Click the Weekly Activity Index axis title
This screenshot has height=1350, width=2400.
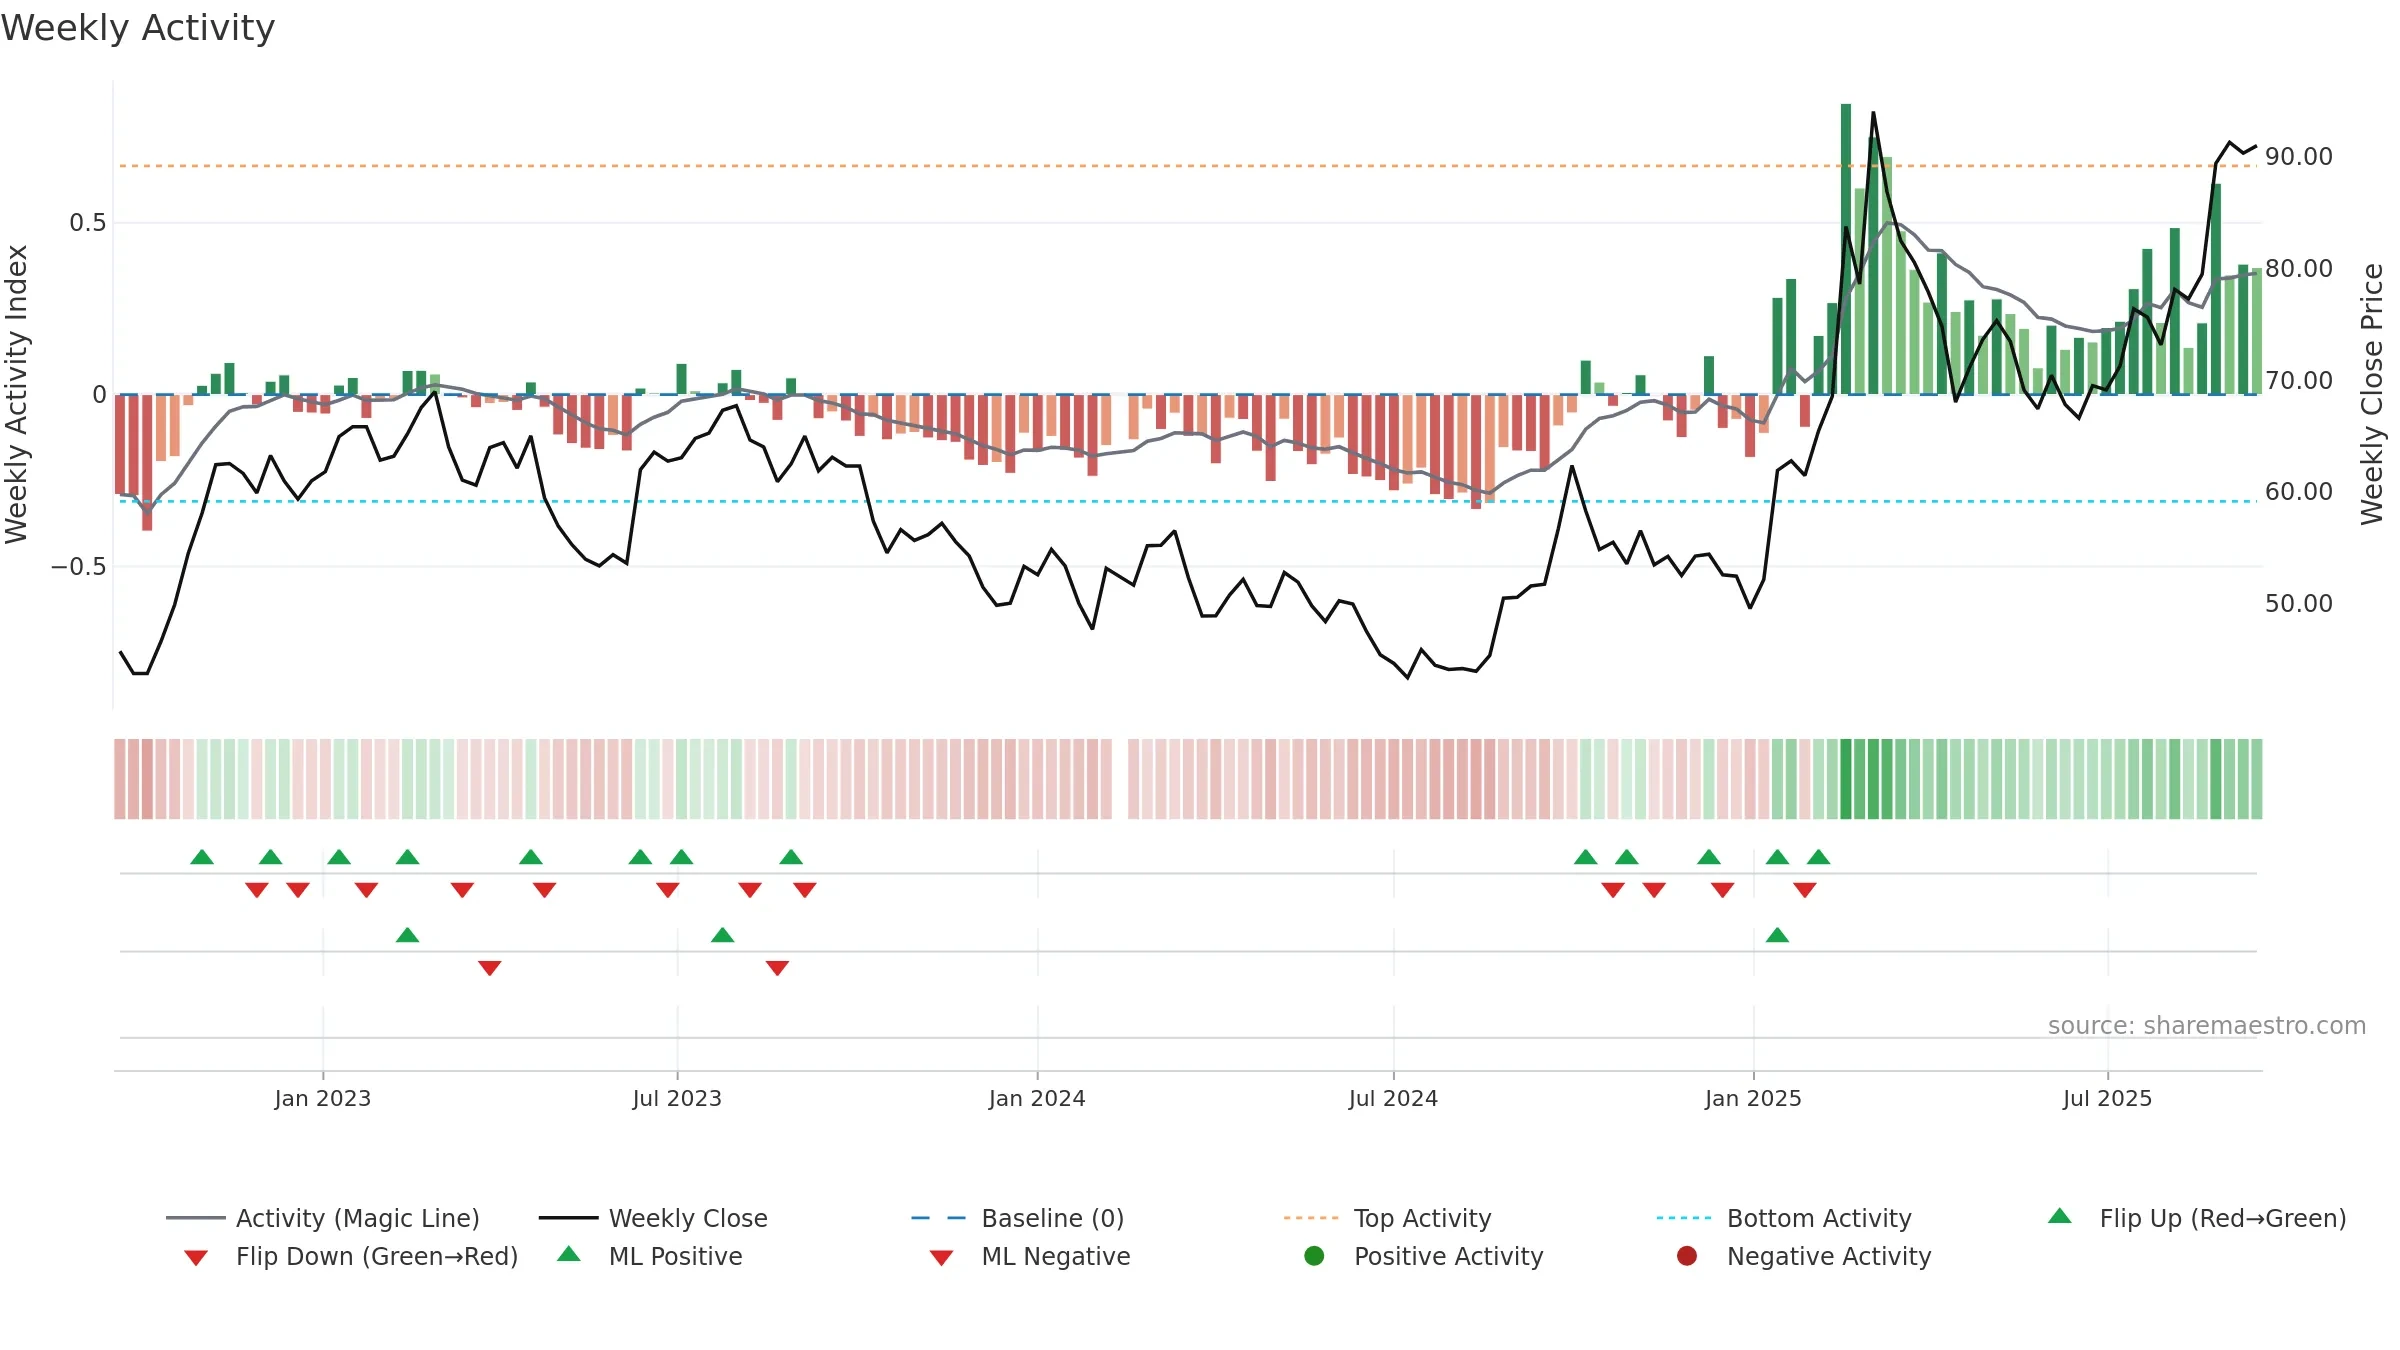[17, 394]
